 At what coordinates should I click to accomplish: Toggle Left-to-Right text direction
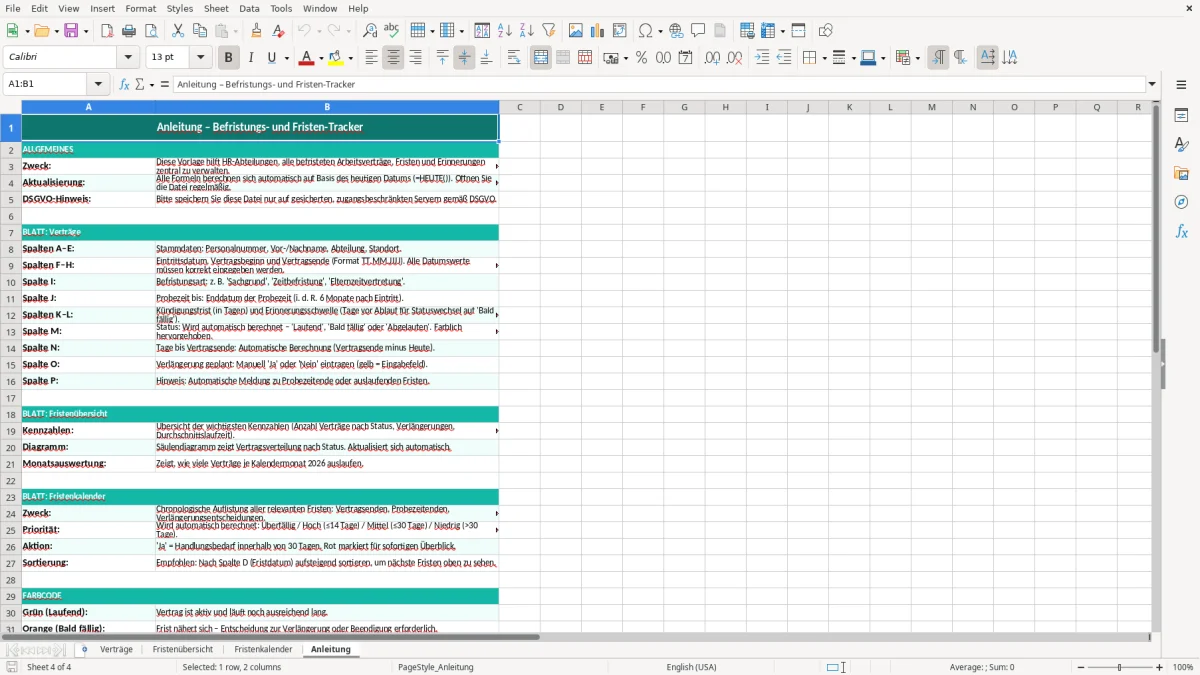(938, 58)
